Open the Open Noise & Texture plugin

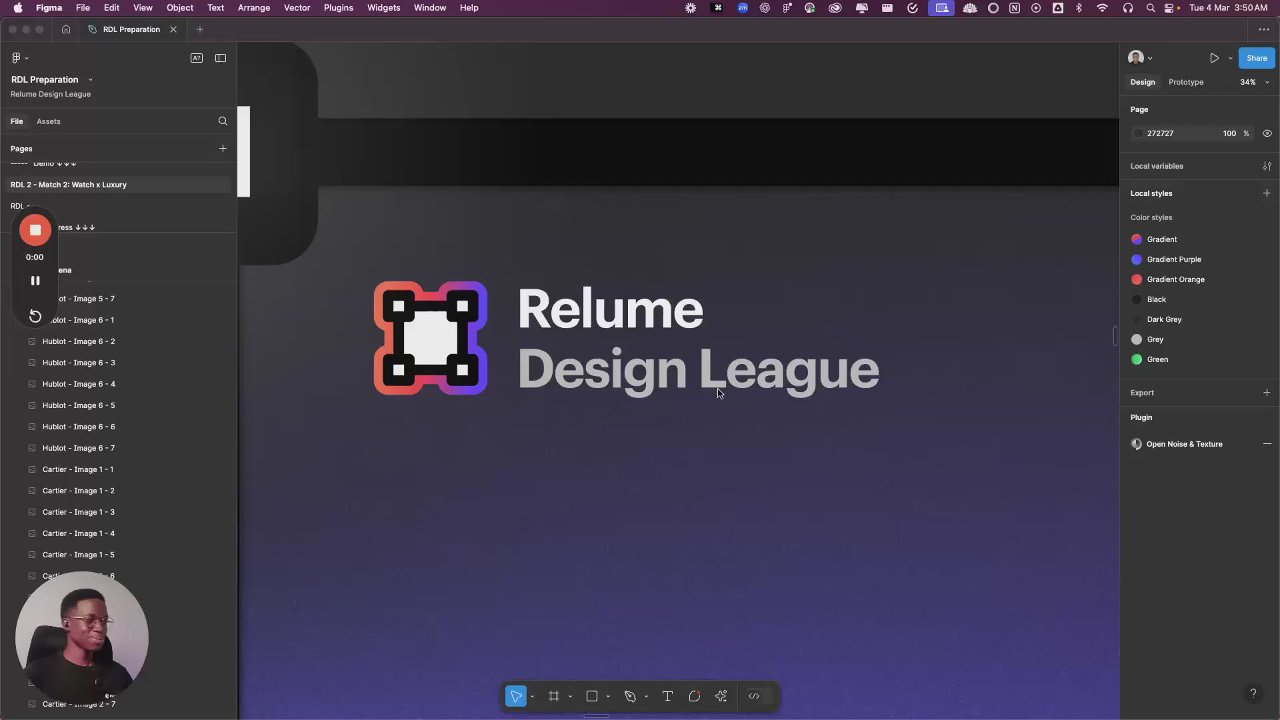tap(1184, 444)
